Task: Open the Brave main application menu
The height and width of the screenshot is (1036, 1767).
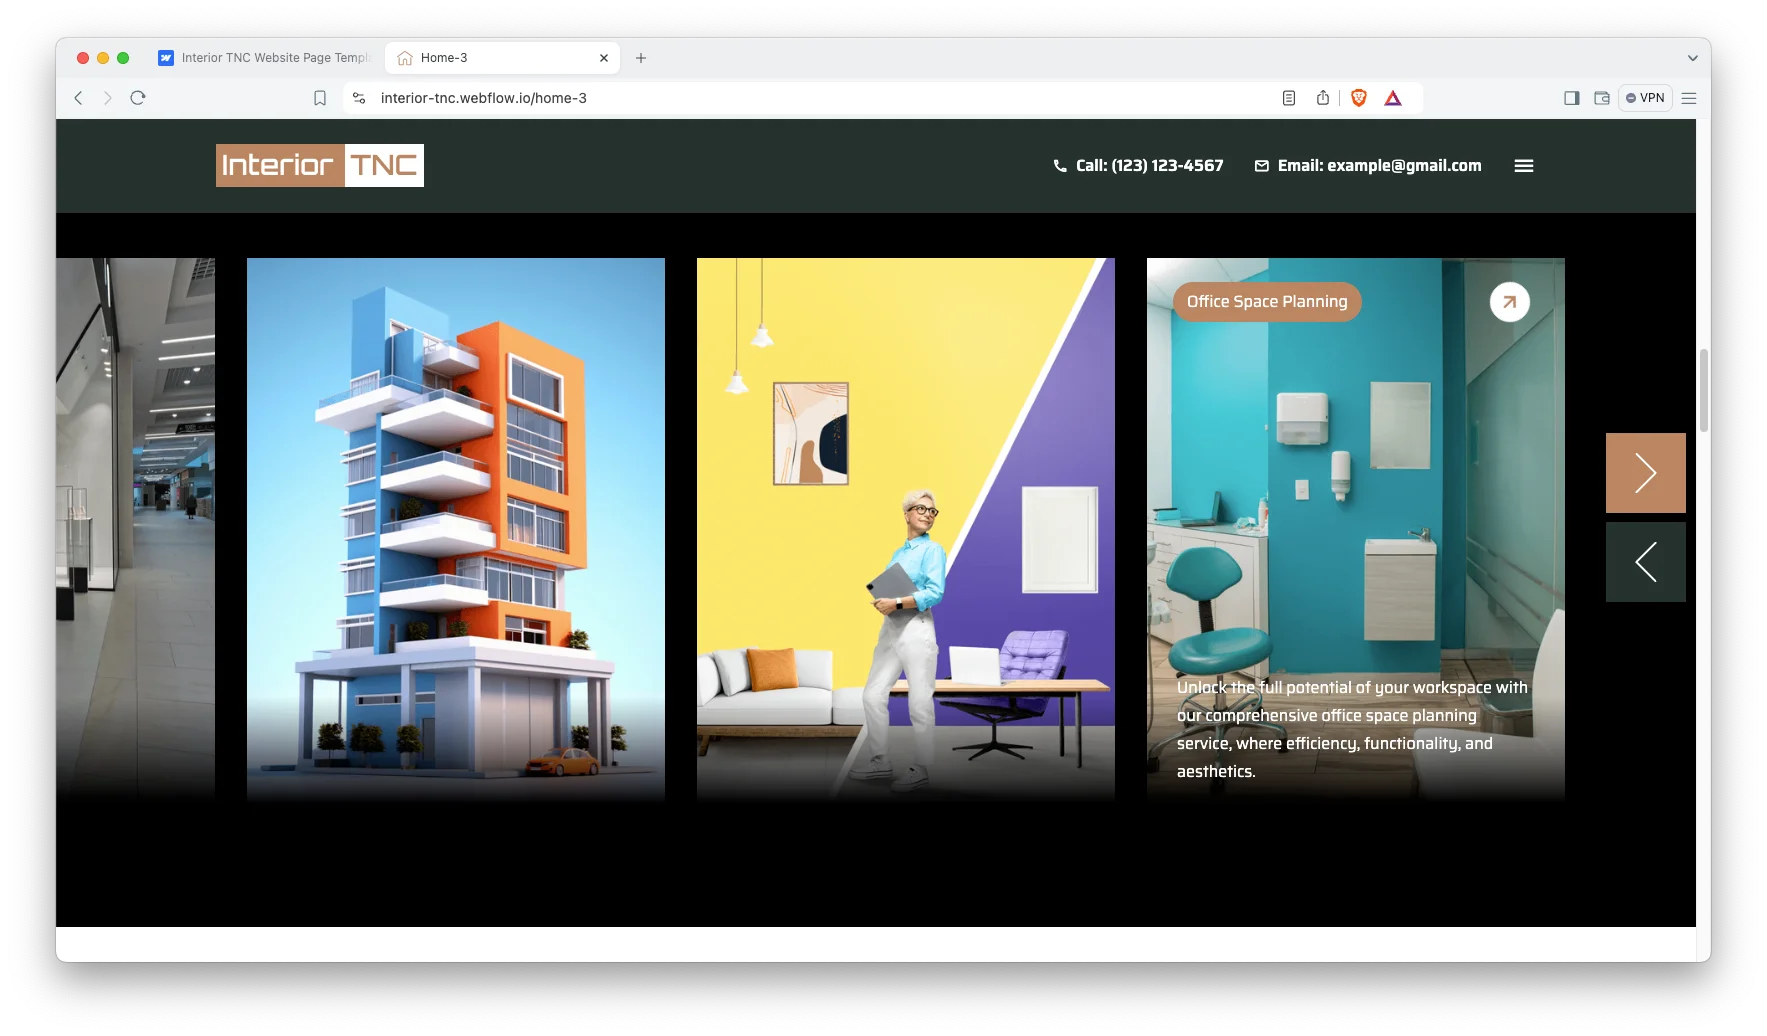Action: point(1689,98)
